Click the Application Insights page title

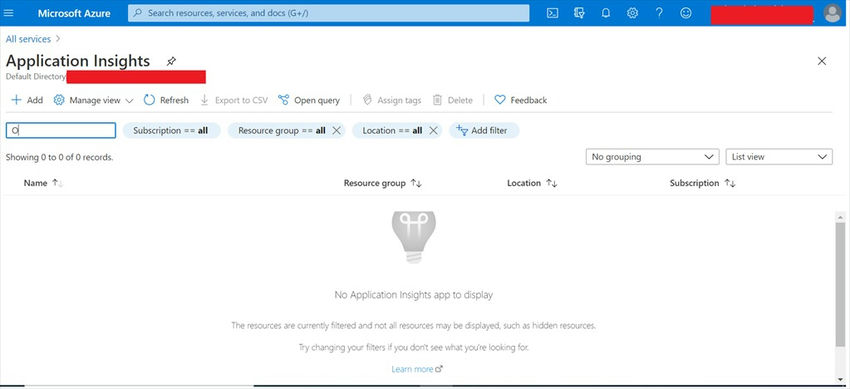tap(78, 61)
